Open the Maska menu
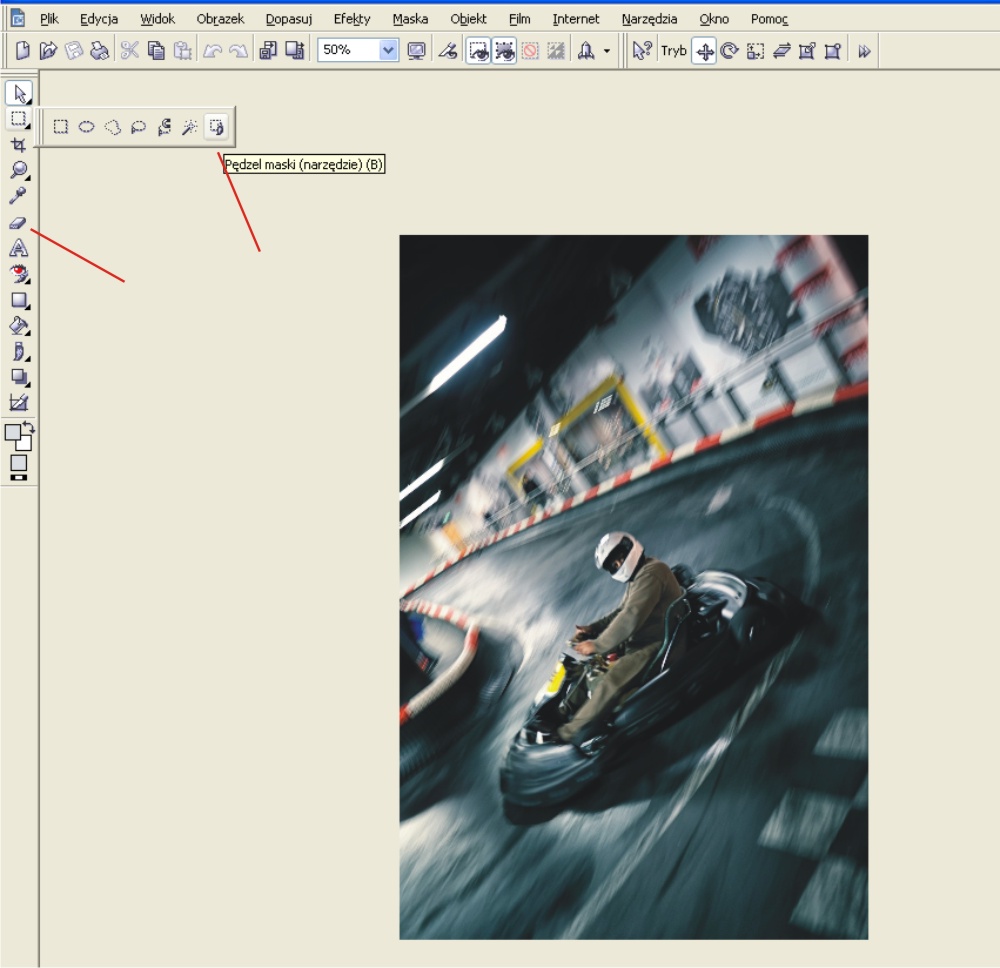The image size is (1000, 968). [x=410, y=19]
